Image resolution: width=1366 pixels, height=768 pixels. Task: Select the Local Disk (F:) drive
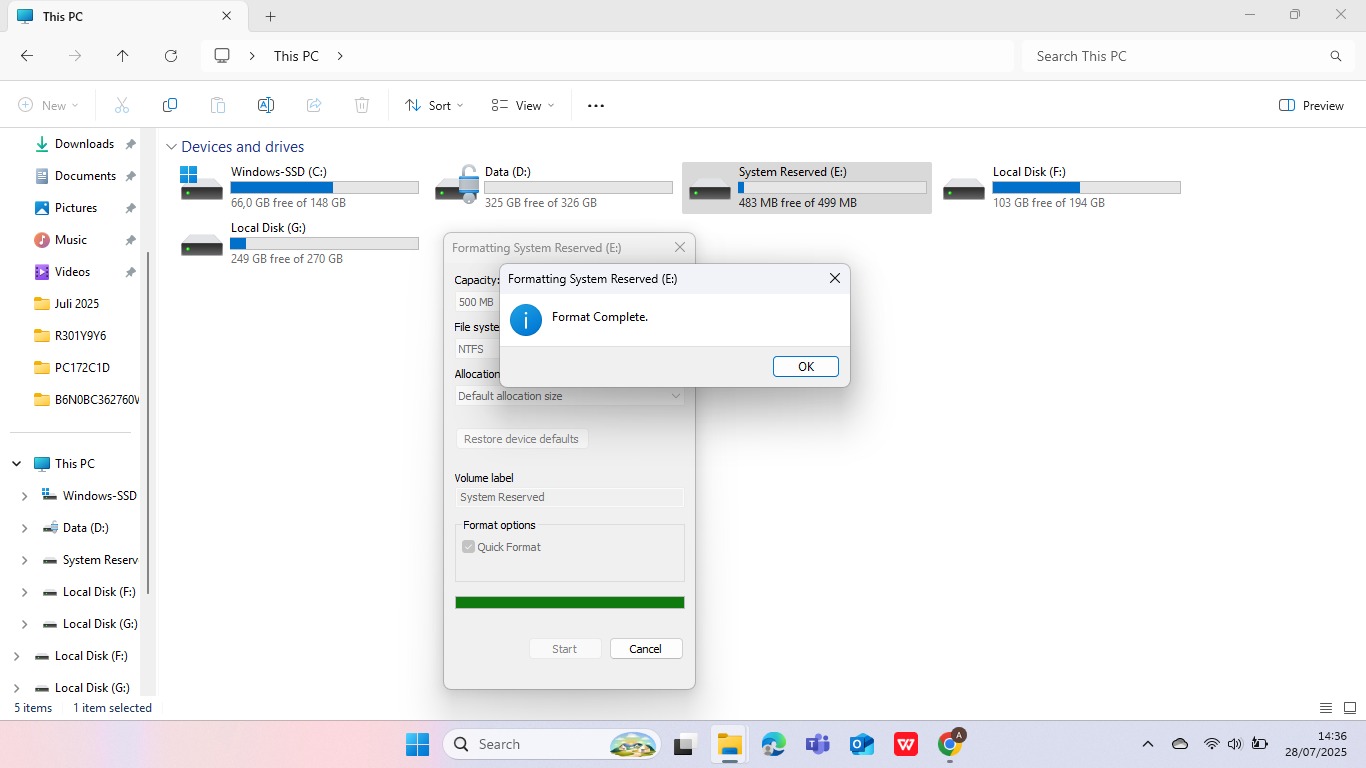click(1061, 187)
